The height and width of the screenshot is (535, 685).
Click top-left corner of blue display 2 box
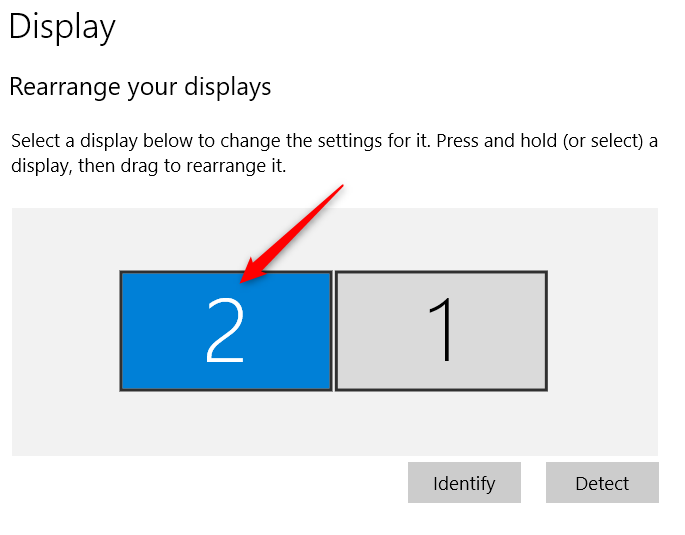tap(123, 274)
